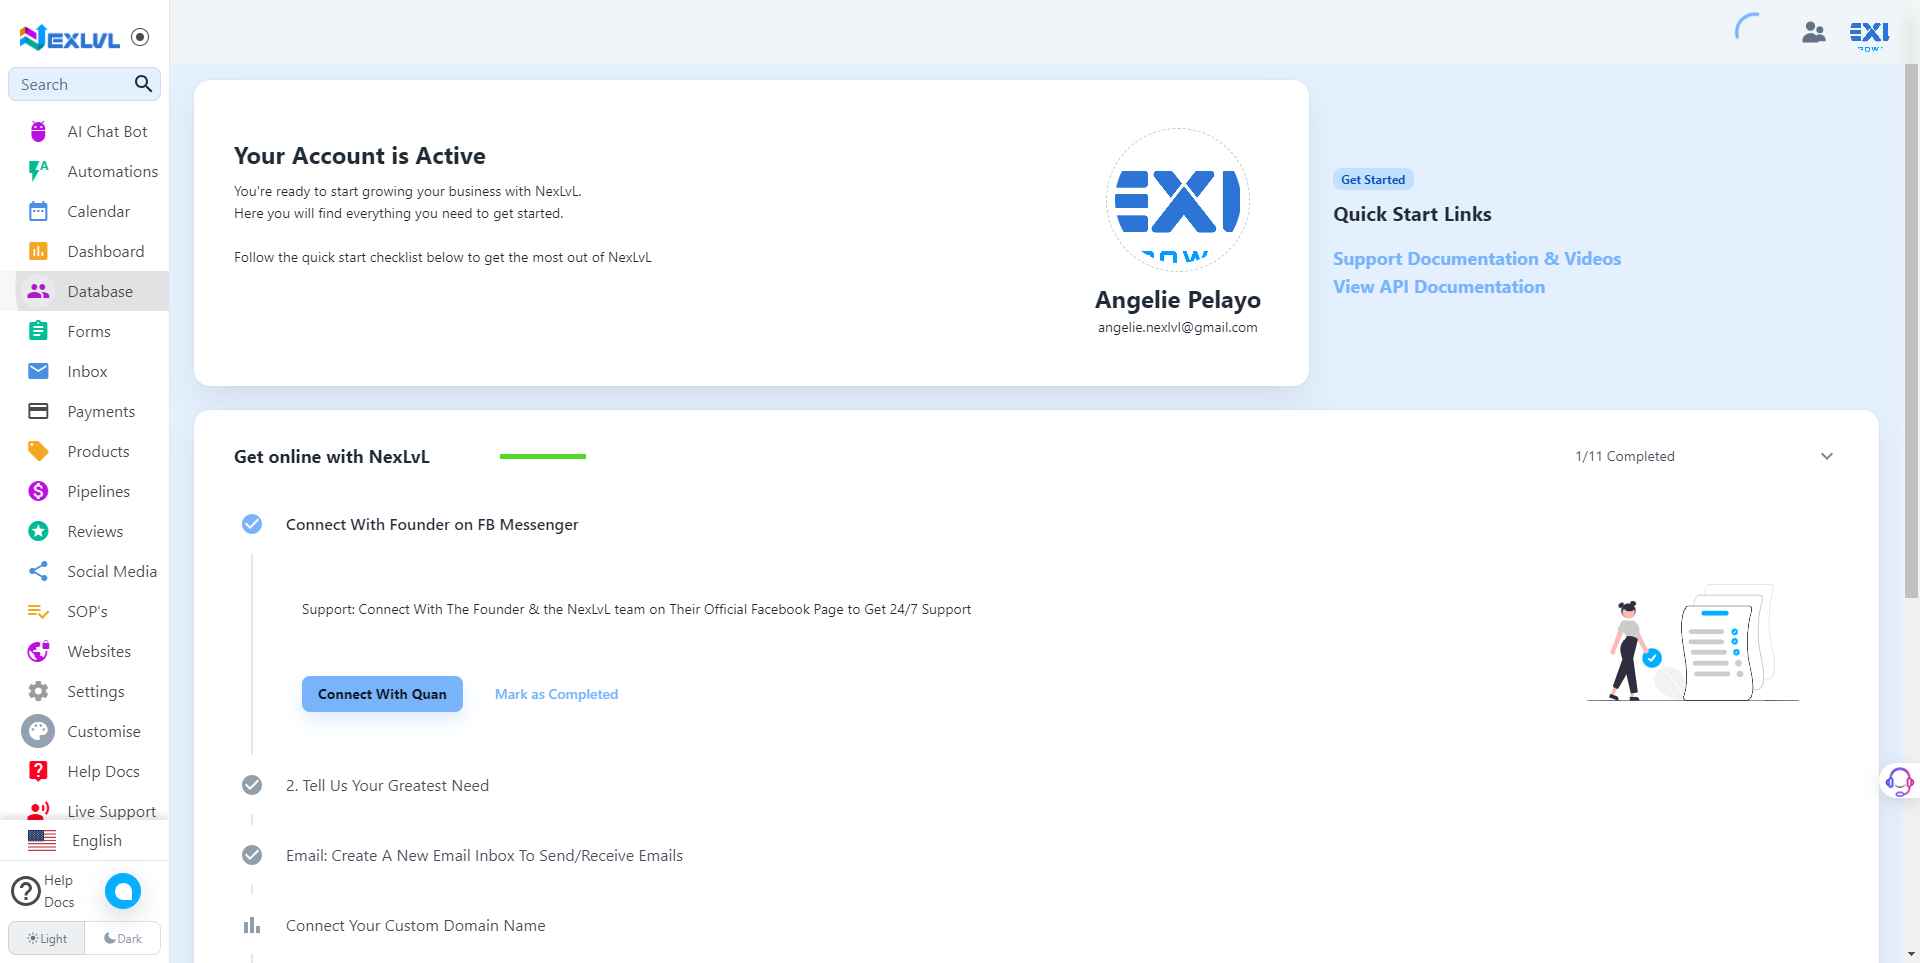
Task: Open the View API Documentation link
Action: [1438, 287]
